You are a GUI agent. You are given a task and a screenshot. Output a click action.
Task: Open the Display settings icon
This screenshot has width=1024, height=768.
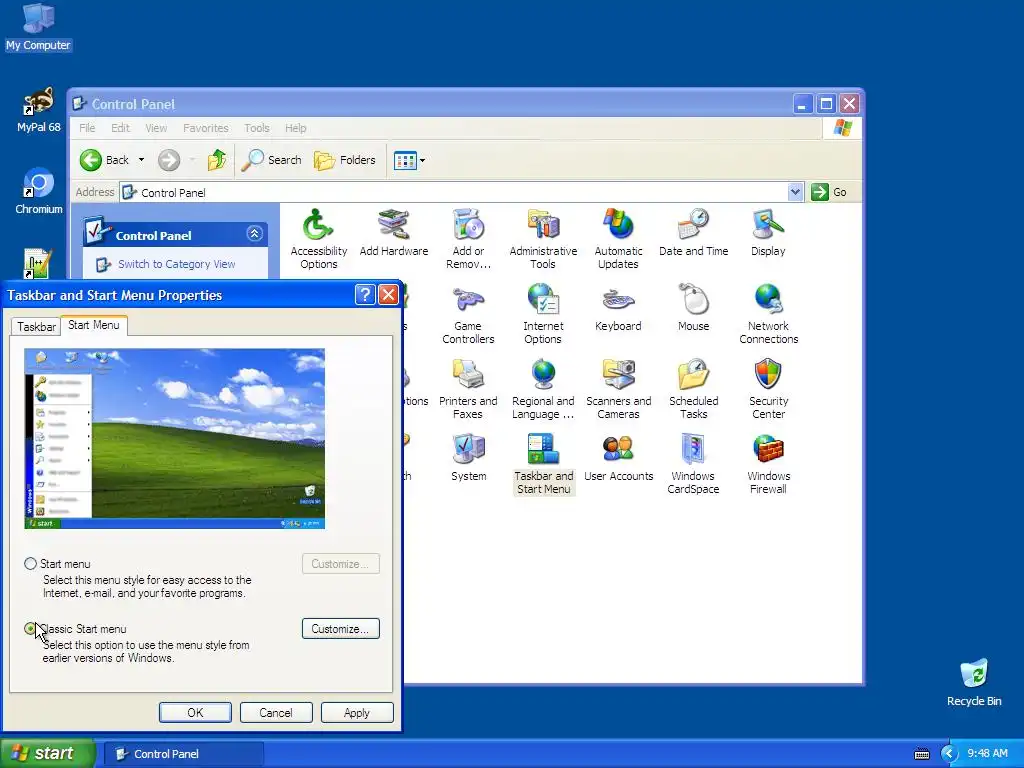[768, 232]
